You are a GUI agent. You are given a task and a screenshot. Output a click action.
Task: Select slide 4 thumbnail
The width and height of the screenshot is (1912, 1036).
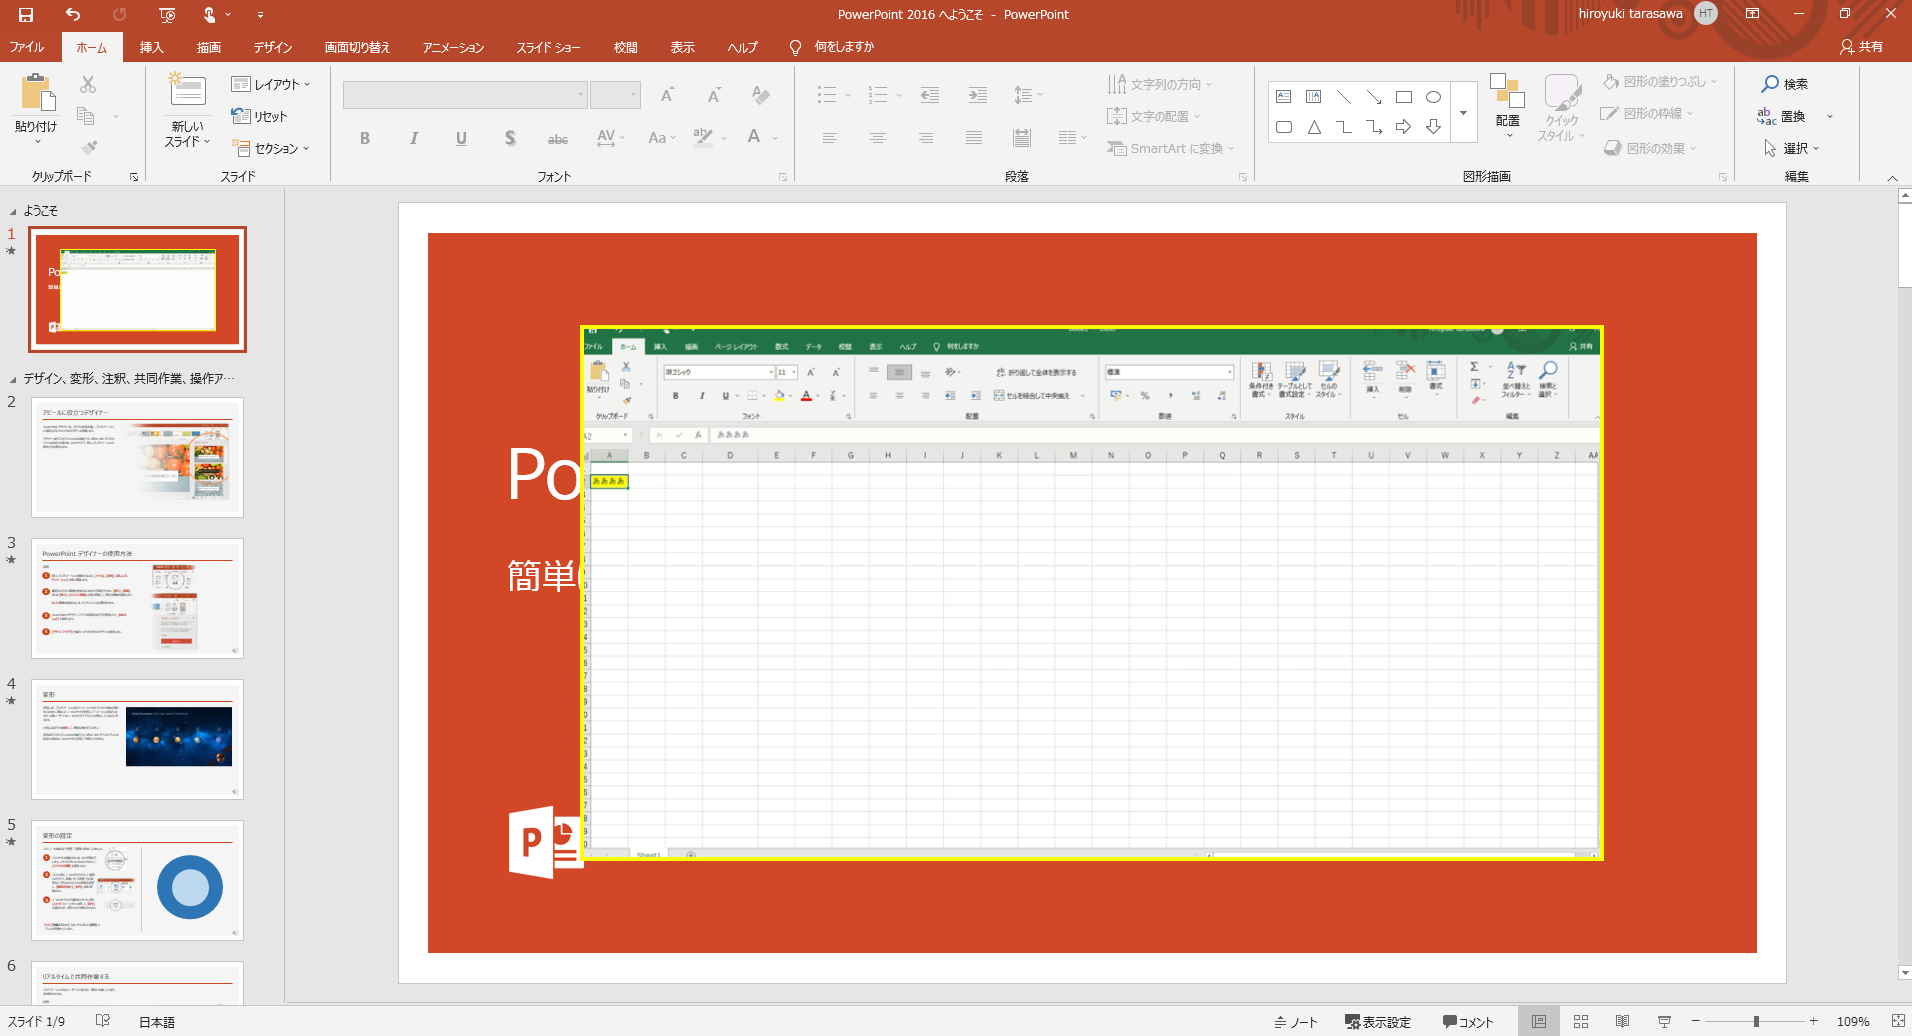pos(137,739)
